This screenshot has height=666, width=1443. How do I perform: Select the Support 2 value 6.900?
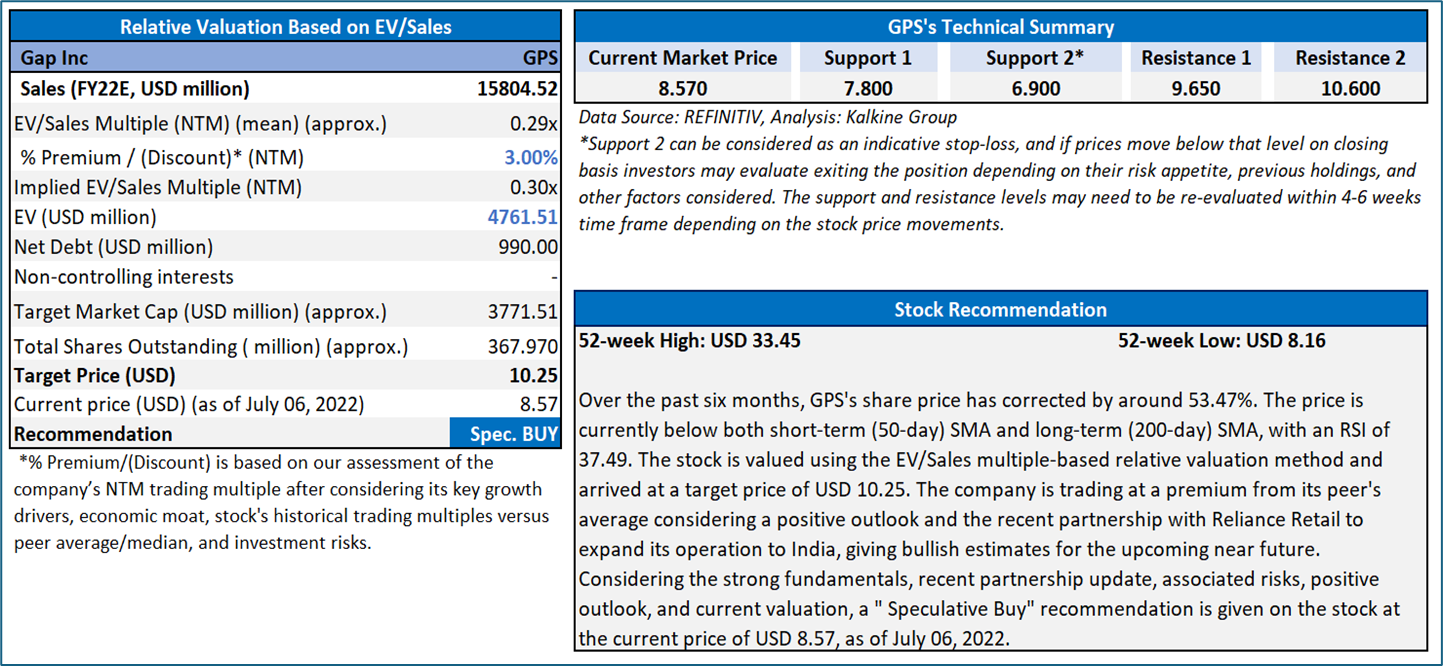[1034, 88]
